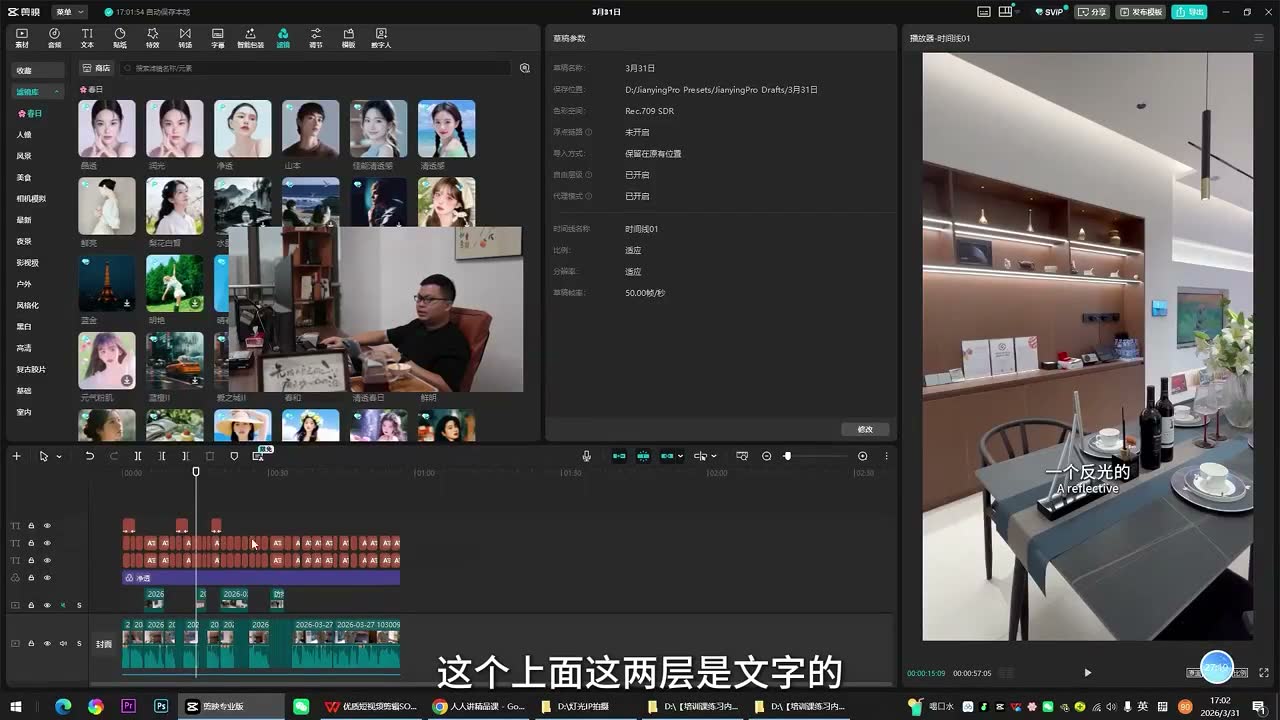This screenshot has width=1280, height=720.
Task: Click the 修改 modify draft button
Action: coord(865,429)
